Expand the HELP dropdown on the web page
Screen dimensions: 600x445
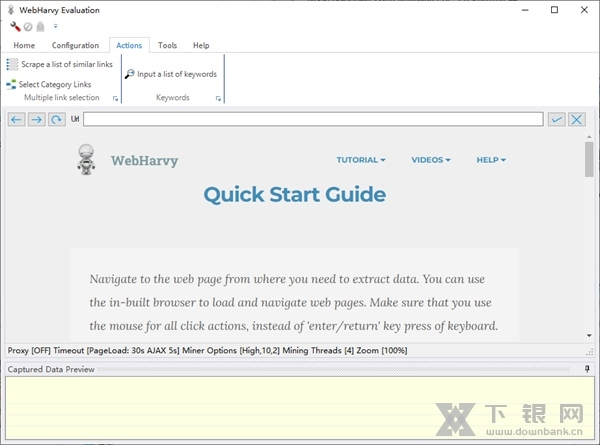(490, 160)
